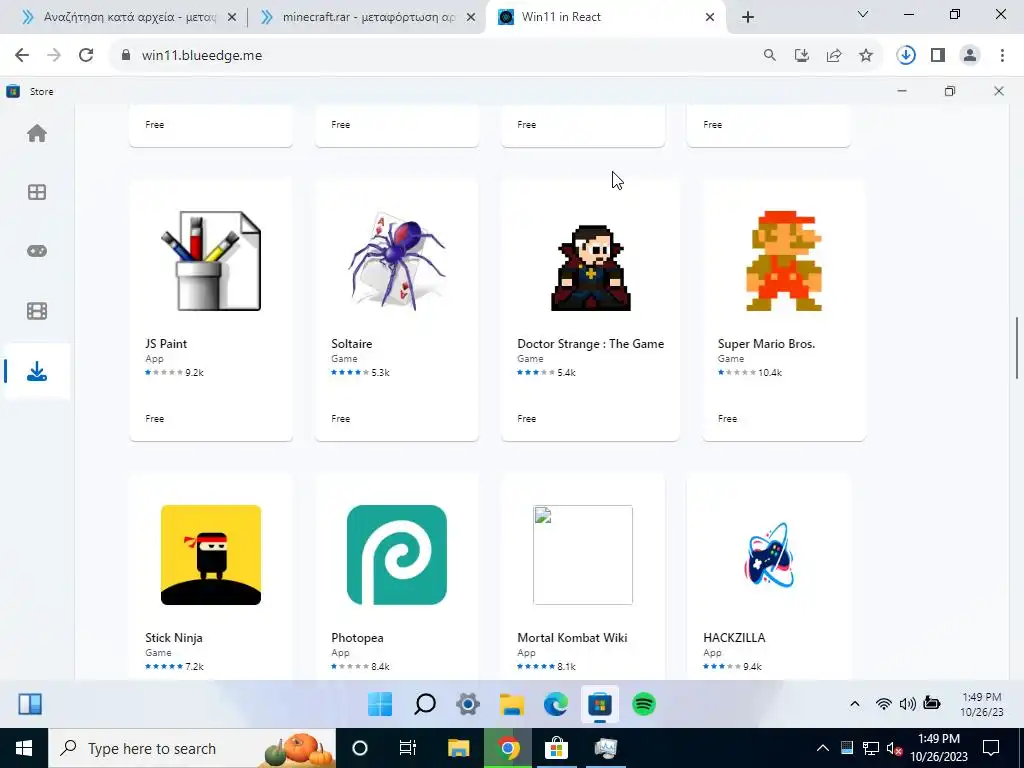Click the HACKZILLA title
The height and width of the screenshot is (768, 1024).
point(734,637)
